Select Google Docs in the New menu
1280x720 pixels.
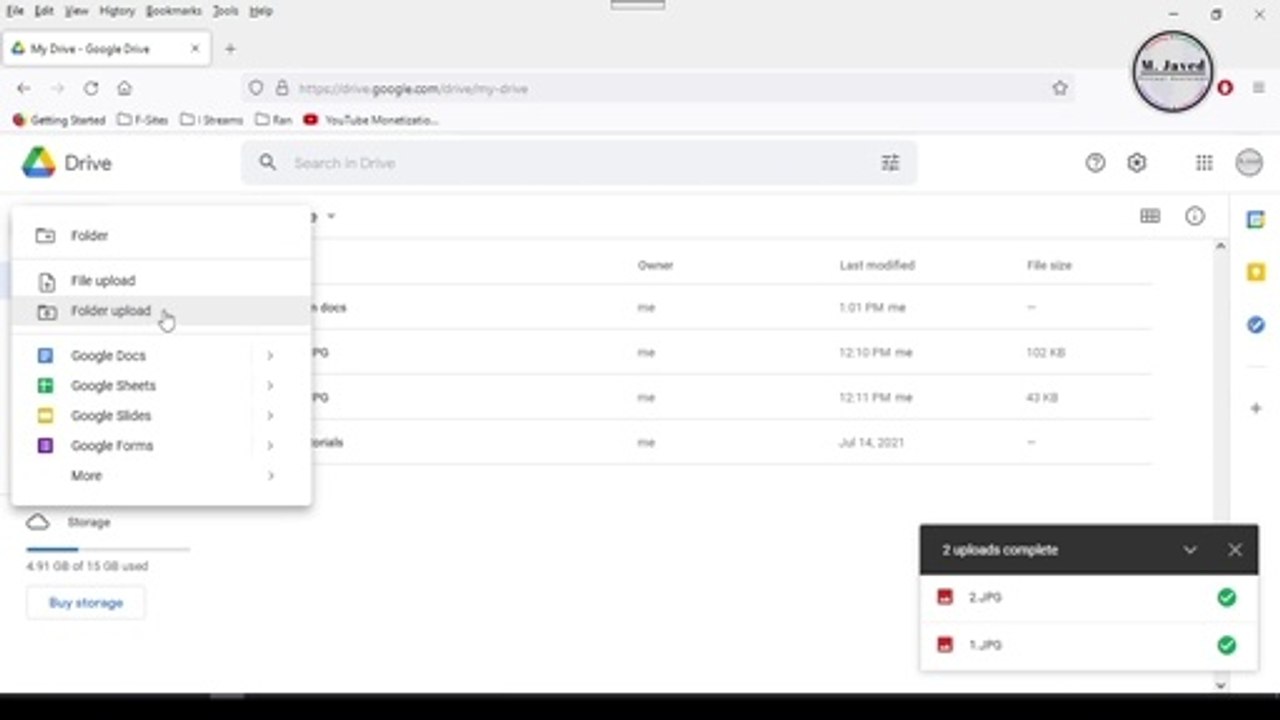click(x=161, y=356)
